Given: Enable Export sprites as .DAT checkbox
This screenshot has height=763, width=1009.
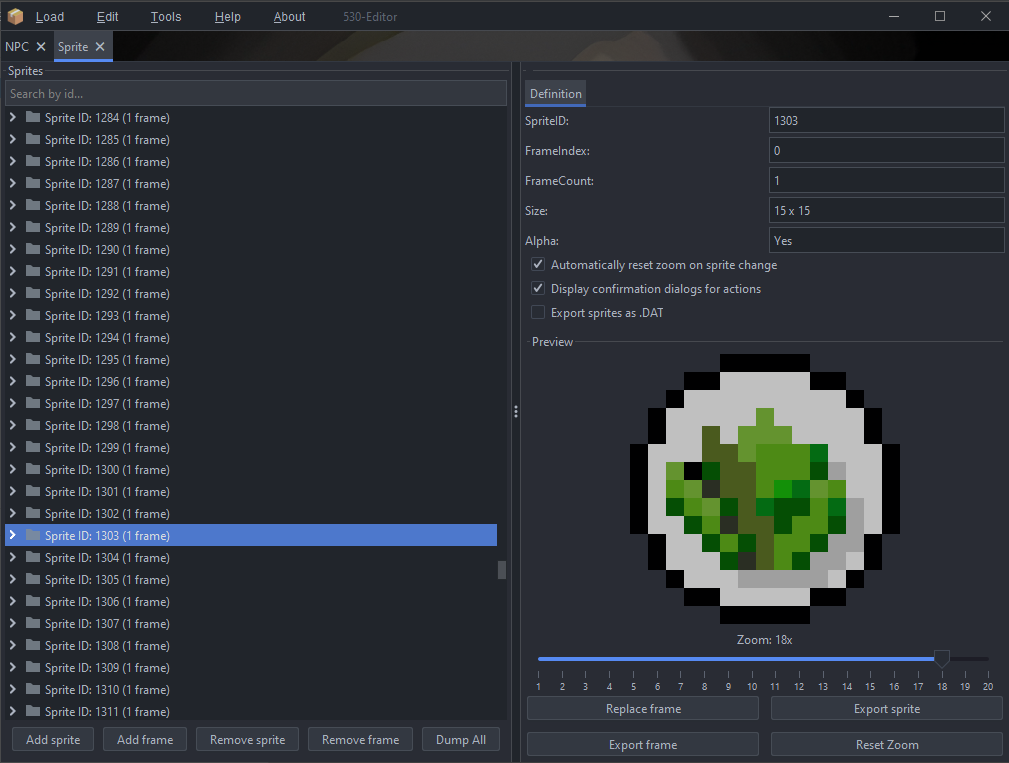Looking at the screenshot, I should [x=538, y=313].
